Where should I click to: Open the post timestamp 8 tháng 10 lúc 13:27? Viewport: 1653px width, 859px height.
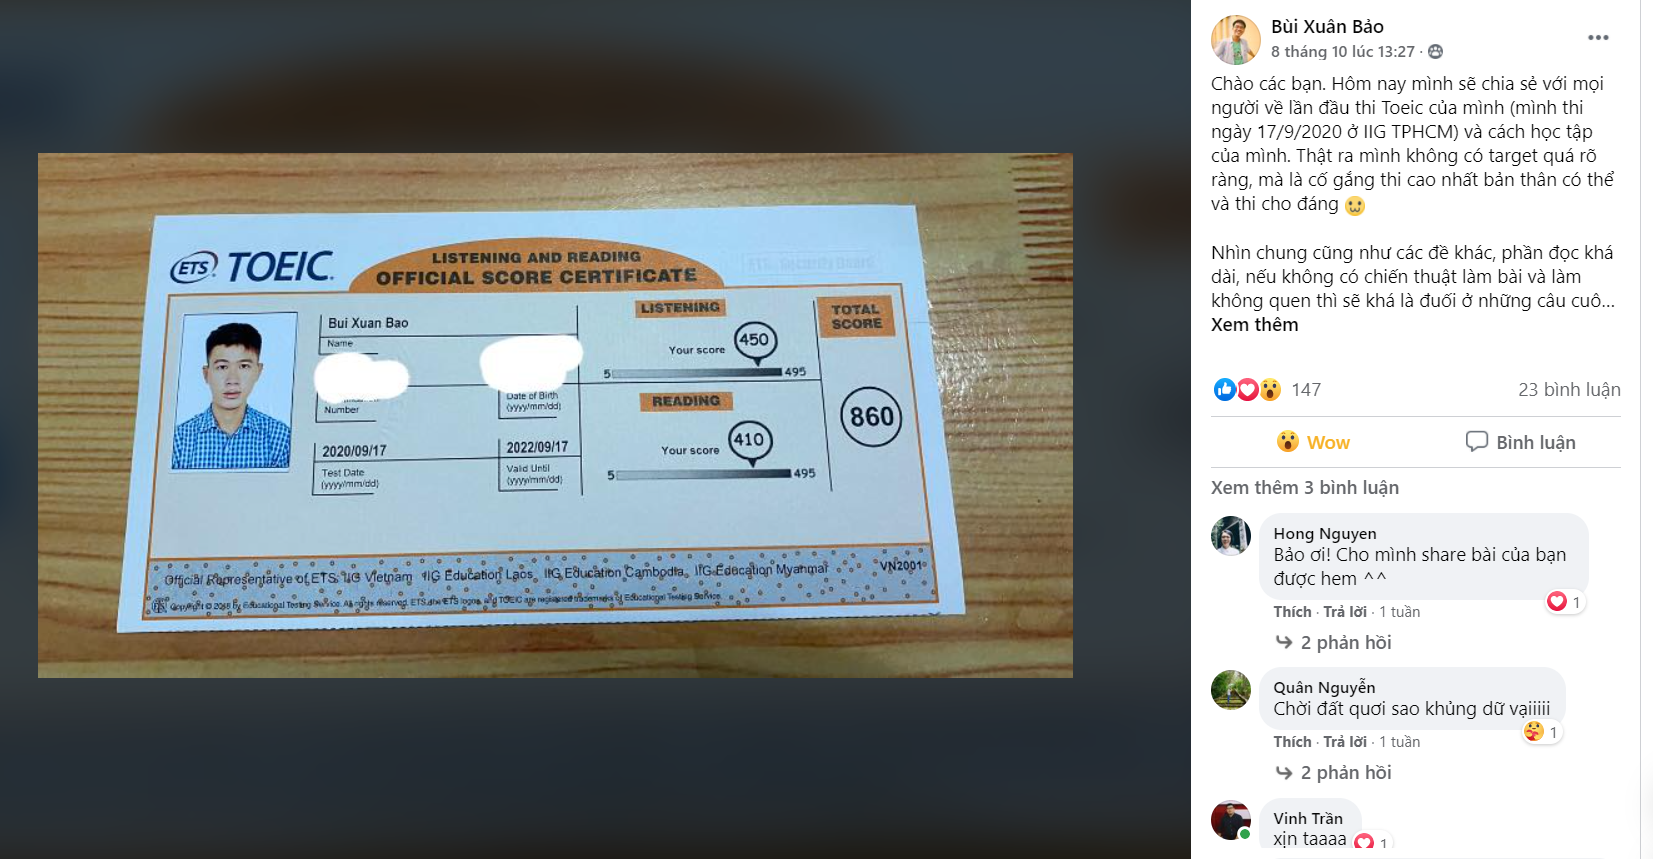click(1343, 52)
